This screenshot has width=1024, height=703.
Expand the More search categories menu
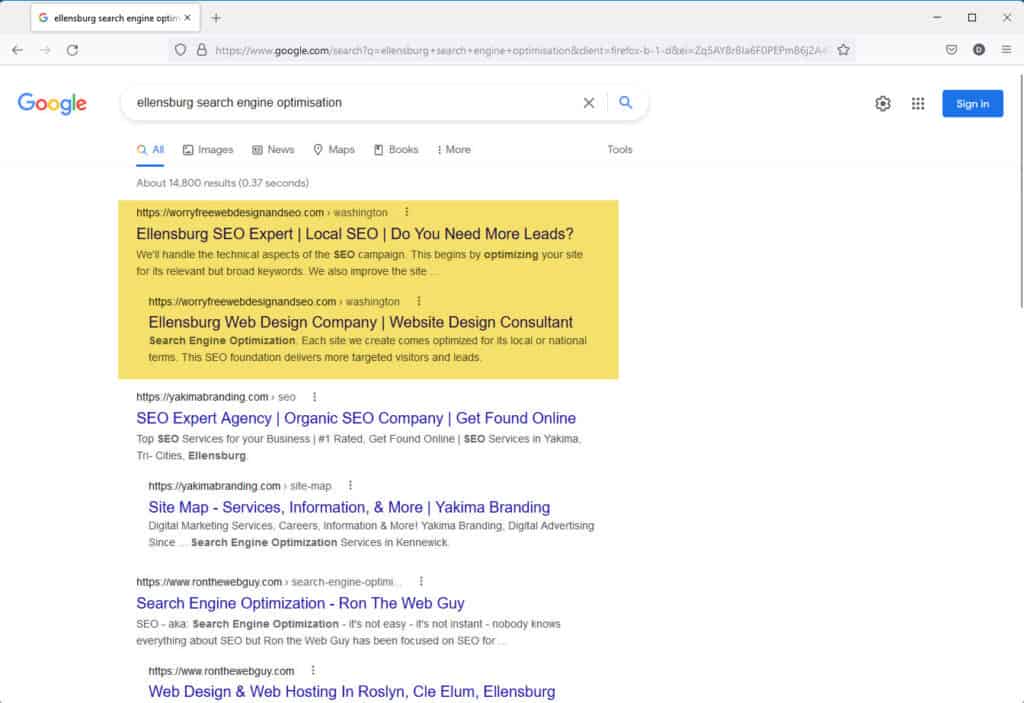(453, 150)
